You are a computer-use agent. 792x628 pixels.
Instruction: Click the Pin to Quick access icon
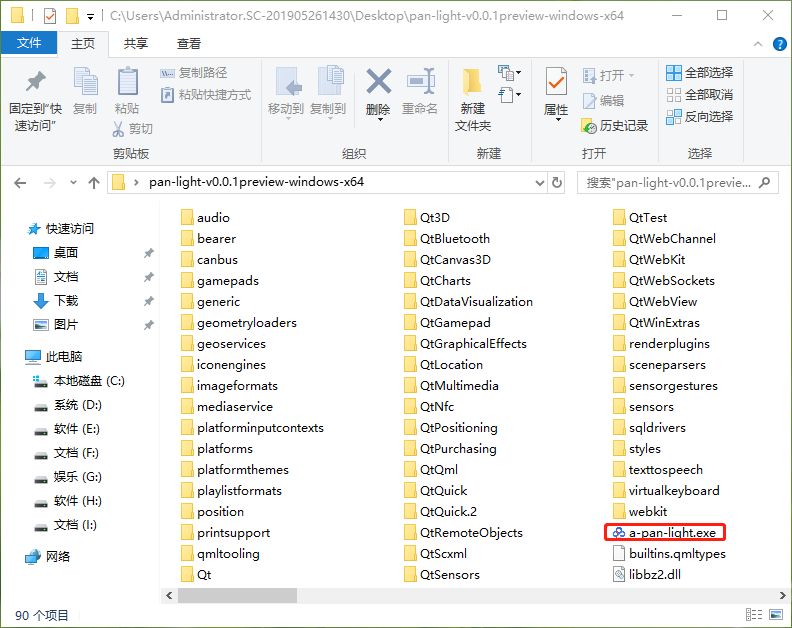pyautogui.click(x=35, y=82)
